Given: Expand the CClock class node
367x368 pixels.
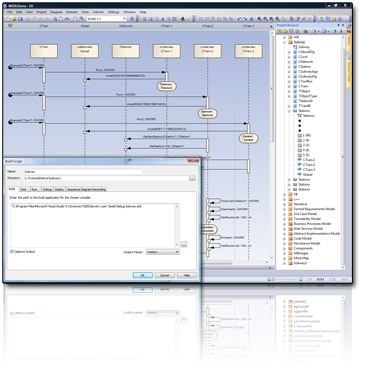Looking at the screenshot, I should click(289, 57).
